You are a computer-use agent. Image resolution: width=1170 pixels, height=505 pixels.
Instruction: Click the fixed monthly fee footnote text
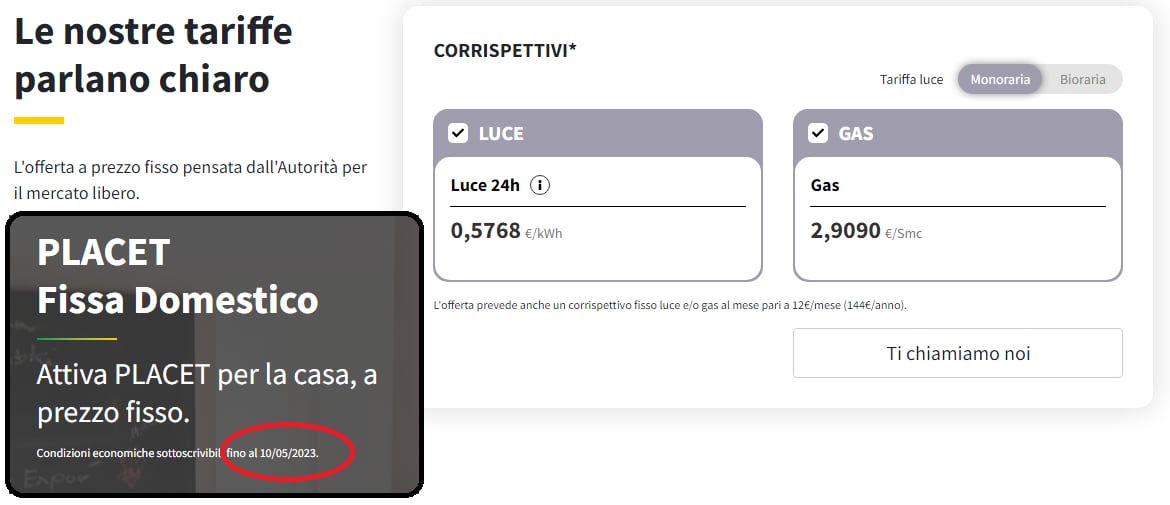(676, 304)
